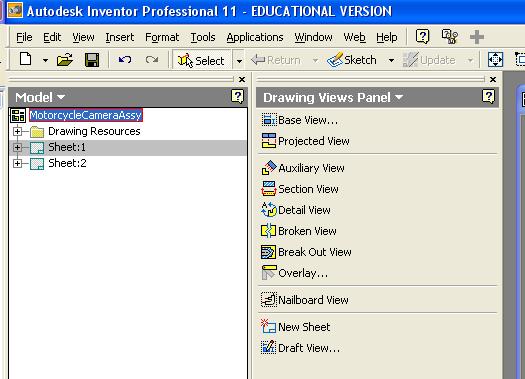Open the Sketch dropdown arrow
The height and width of the screenshot is (379, 525).
point(391,61)
